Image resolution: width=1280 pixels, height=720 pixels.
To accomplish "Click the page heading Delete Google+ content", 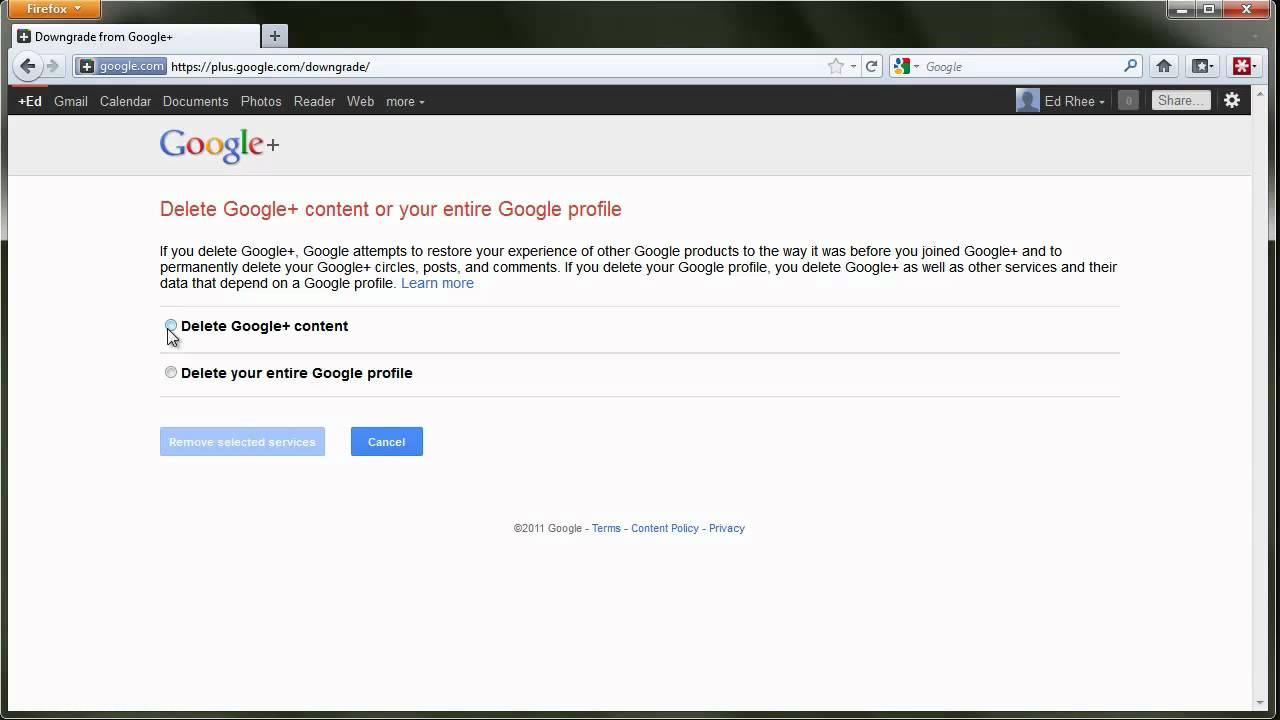I will click(x=391, y=209).
